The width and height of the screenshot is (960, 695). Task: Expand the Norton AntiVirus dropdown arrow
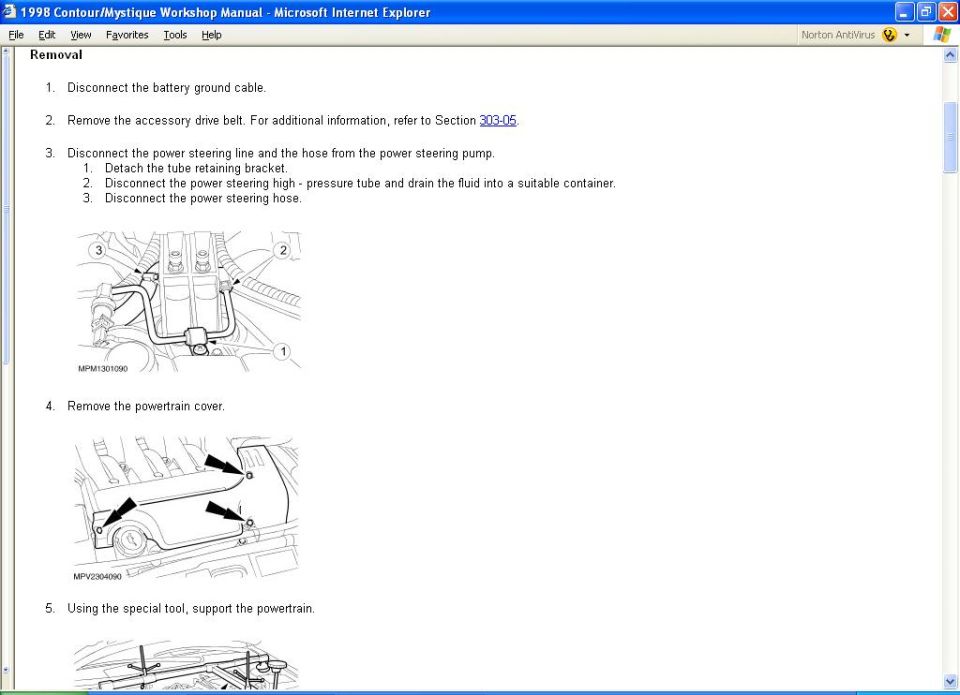click(907, 35)
